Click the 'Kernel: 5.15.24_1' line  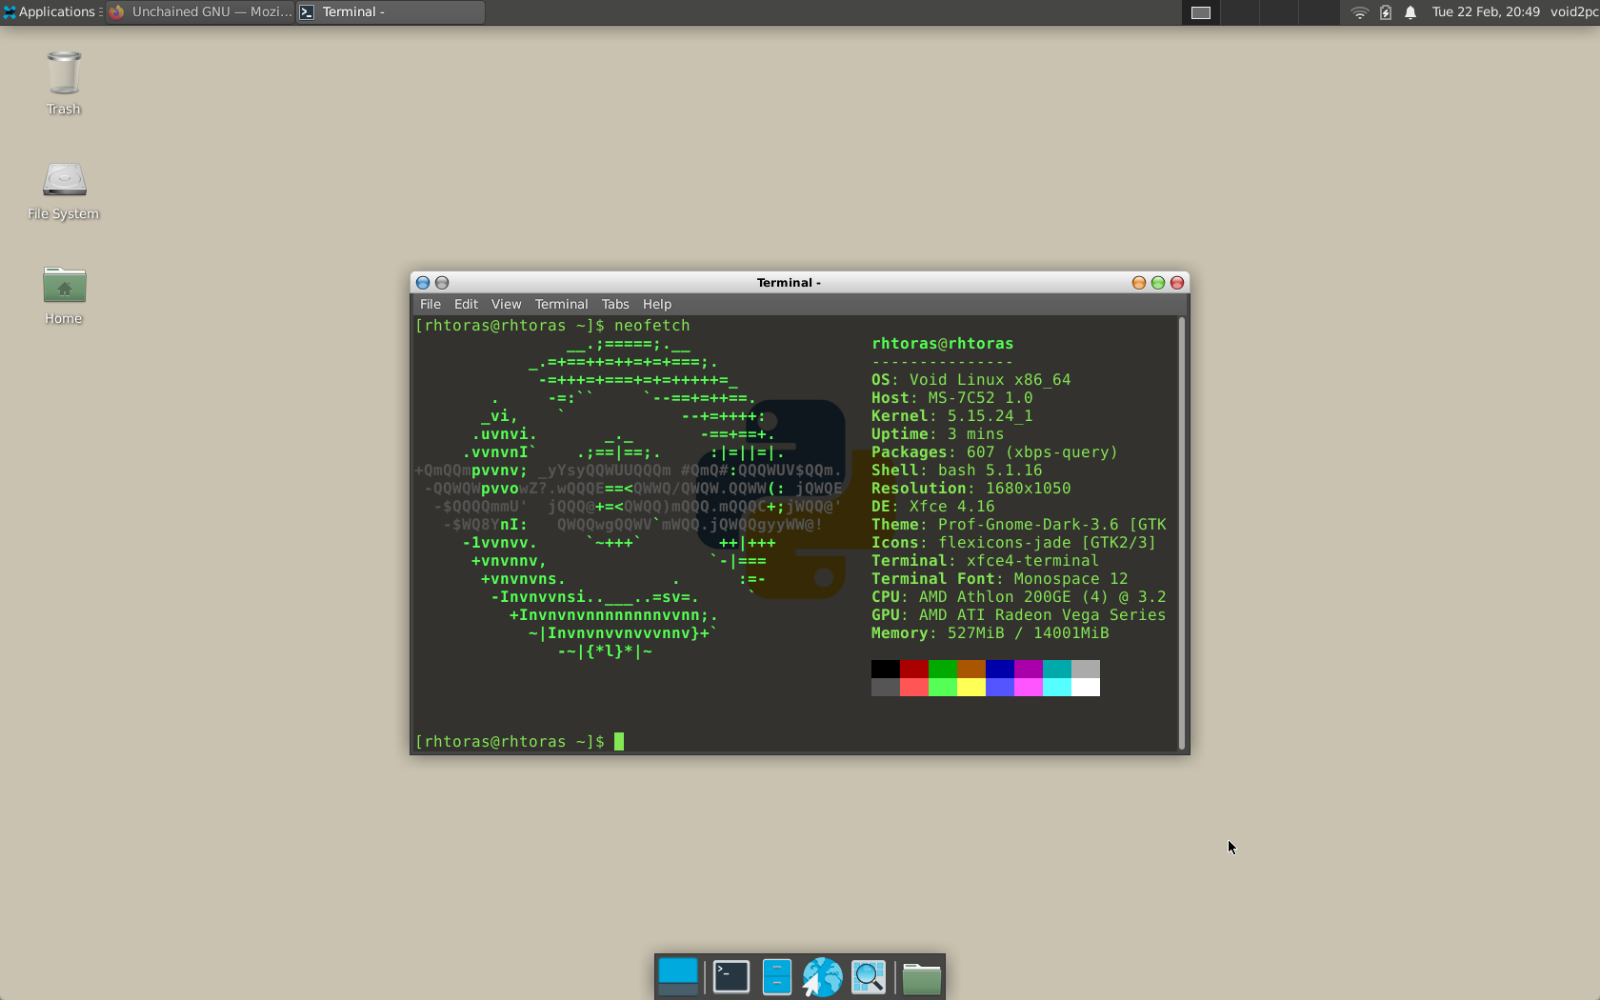click(952, 416)
